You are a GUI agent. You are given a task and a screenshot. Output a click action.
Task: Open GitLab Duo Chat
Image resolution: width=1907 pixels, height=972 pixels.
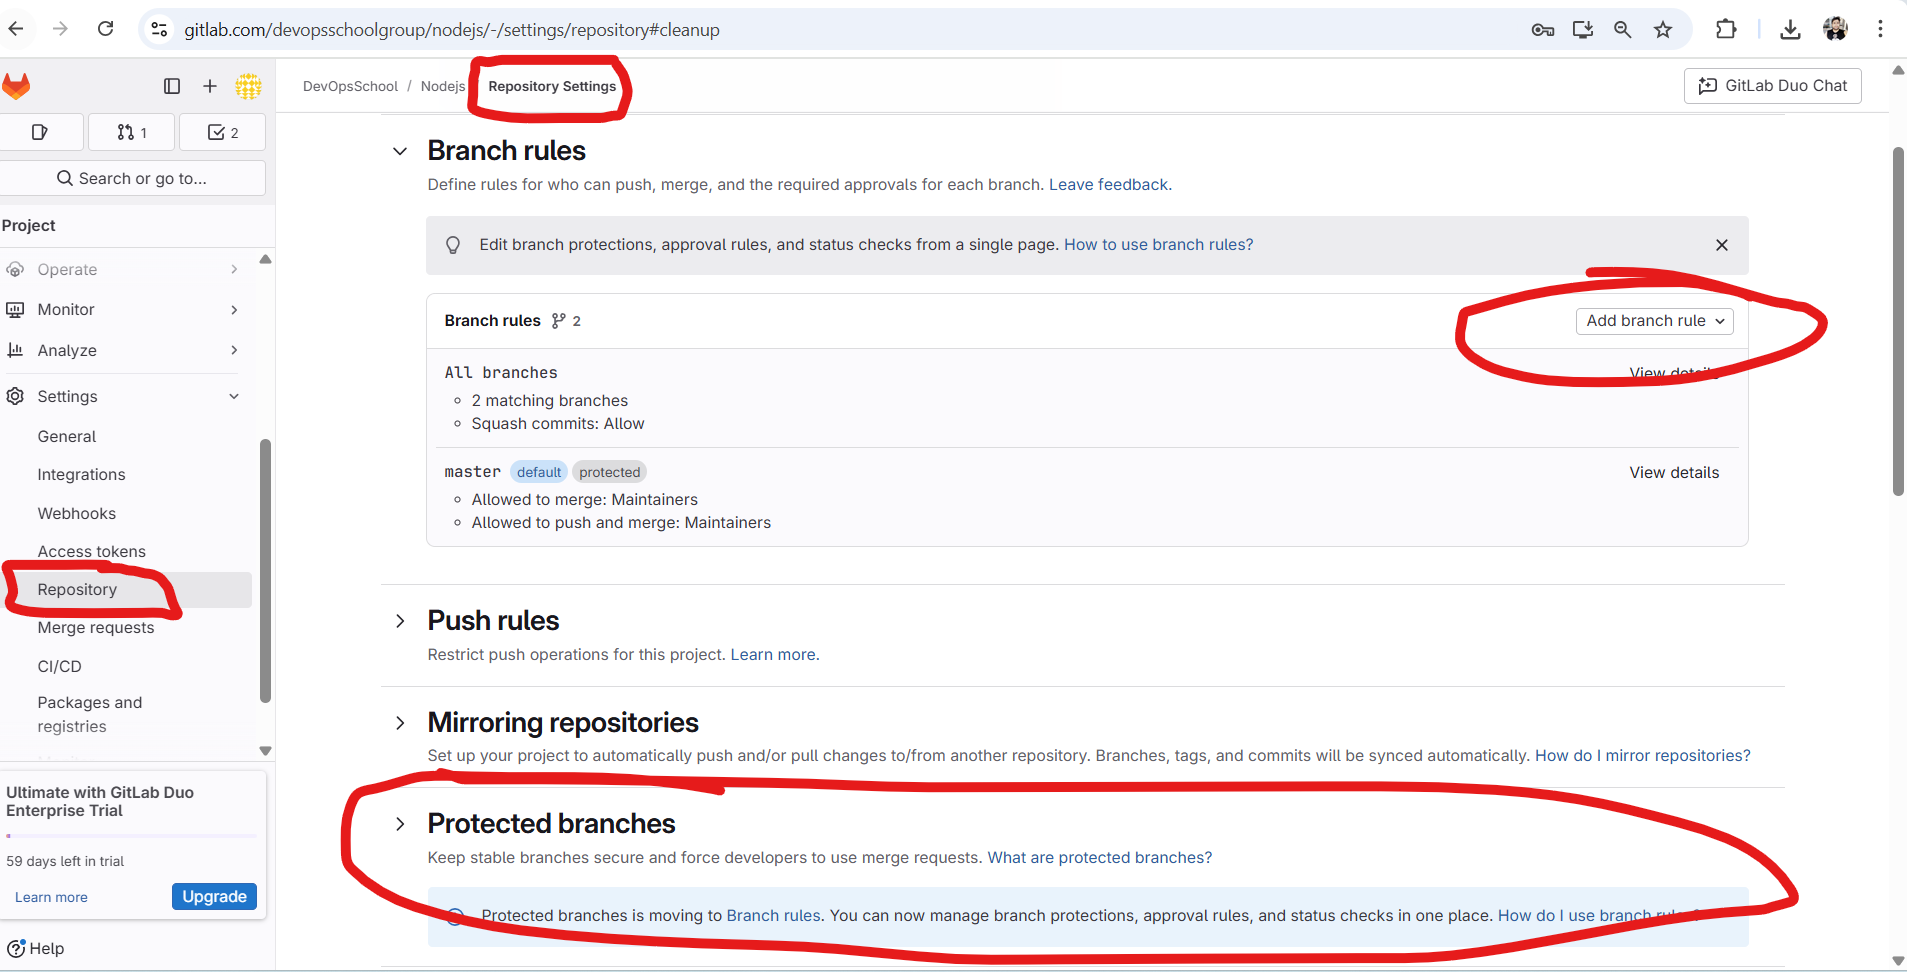(1773, 86)
